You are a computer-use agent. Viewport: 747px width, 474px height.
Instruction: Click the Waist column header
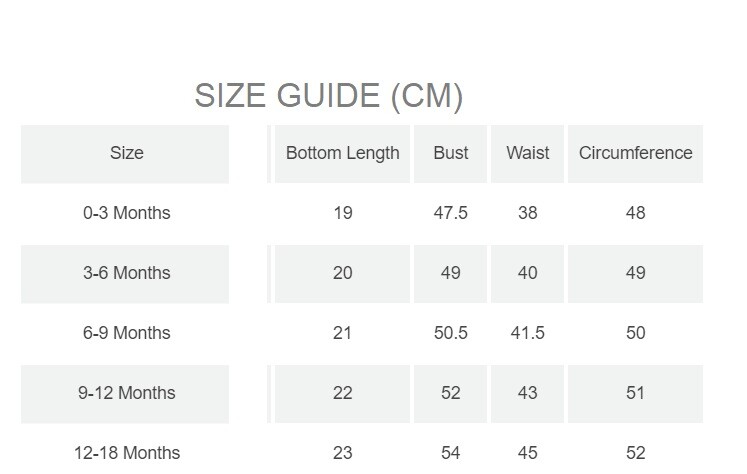tap(528, 153)
